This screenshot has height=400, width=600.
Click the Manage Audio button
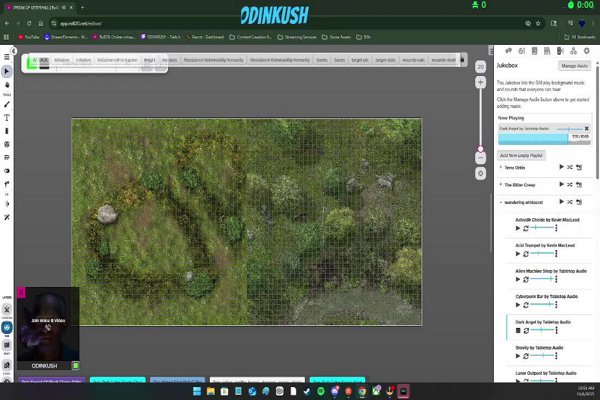coord(574,65)
